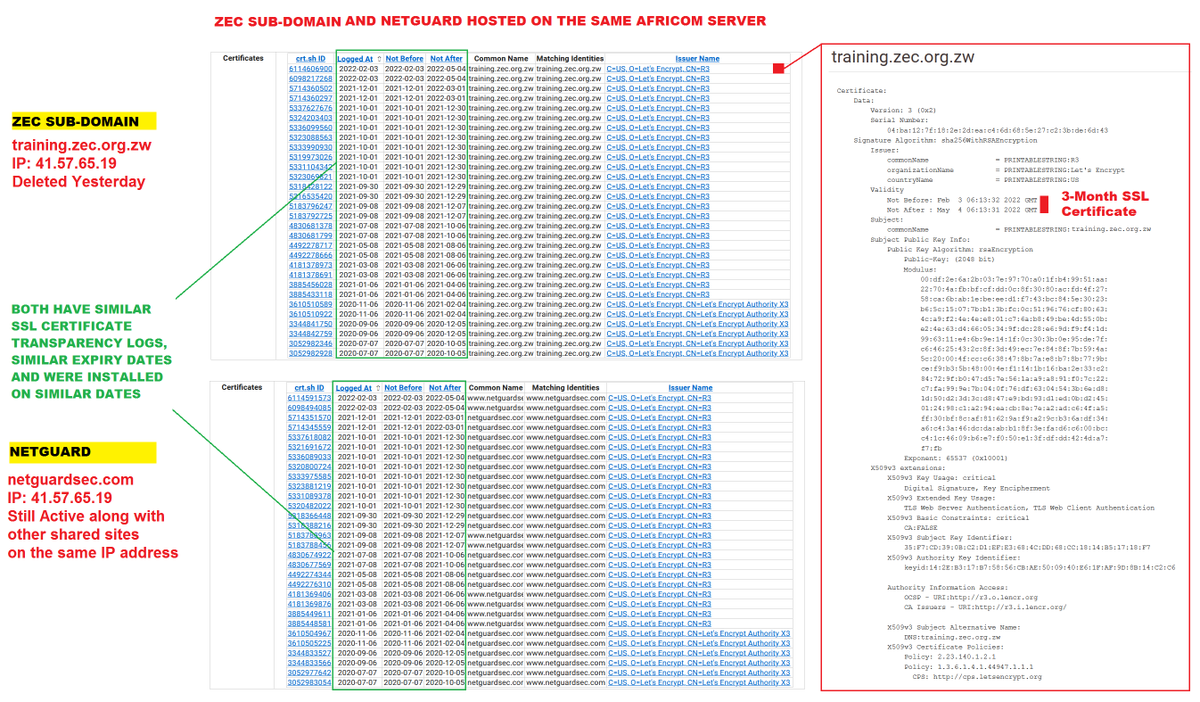Screen dimensions: 1200x702
Task: Click Not After header in training.zec.org.zw table
Action: tap(445, 59)
